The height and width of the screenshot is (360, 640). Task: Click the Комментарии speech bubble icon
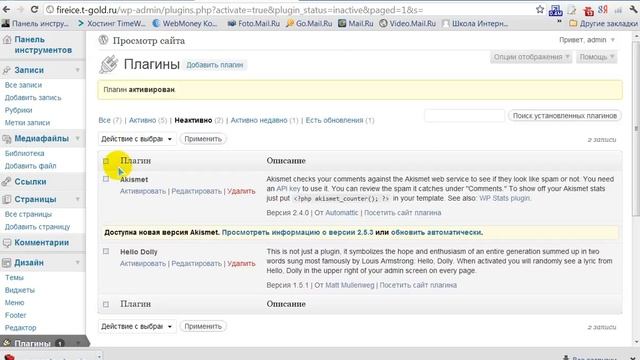7,243
